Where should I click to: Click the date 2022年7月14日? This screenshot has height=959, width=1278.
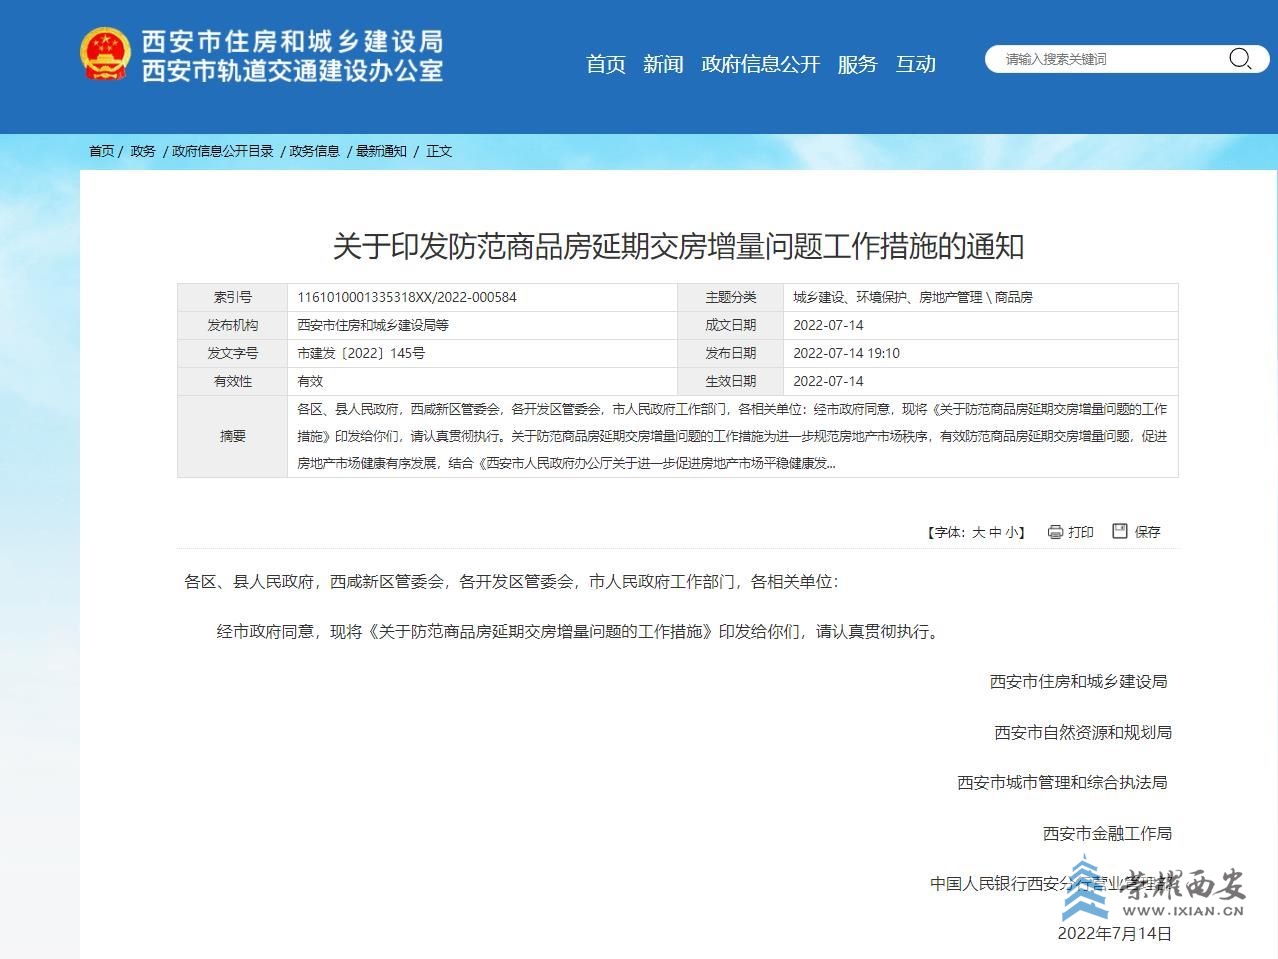coord(1114,934)
